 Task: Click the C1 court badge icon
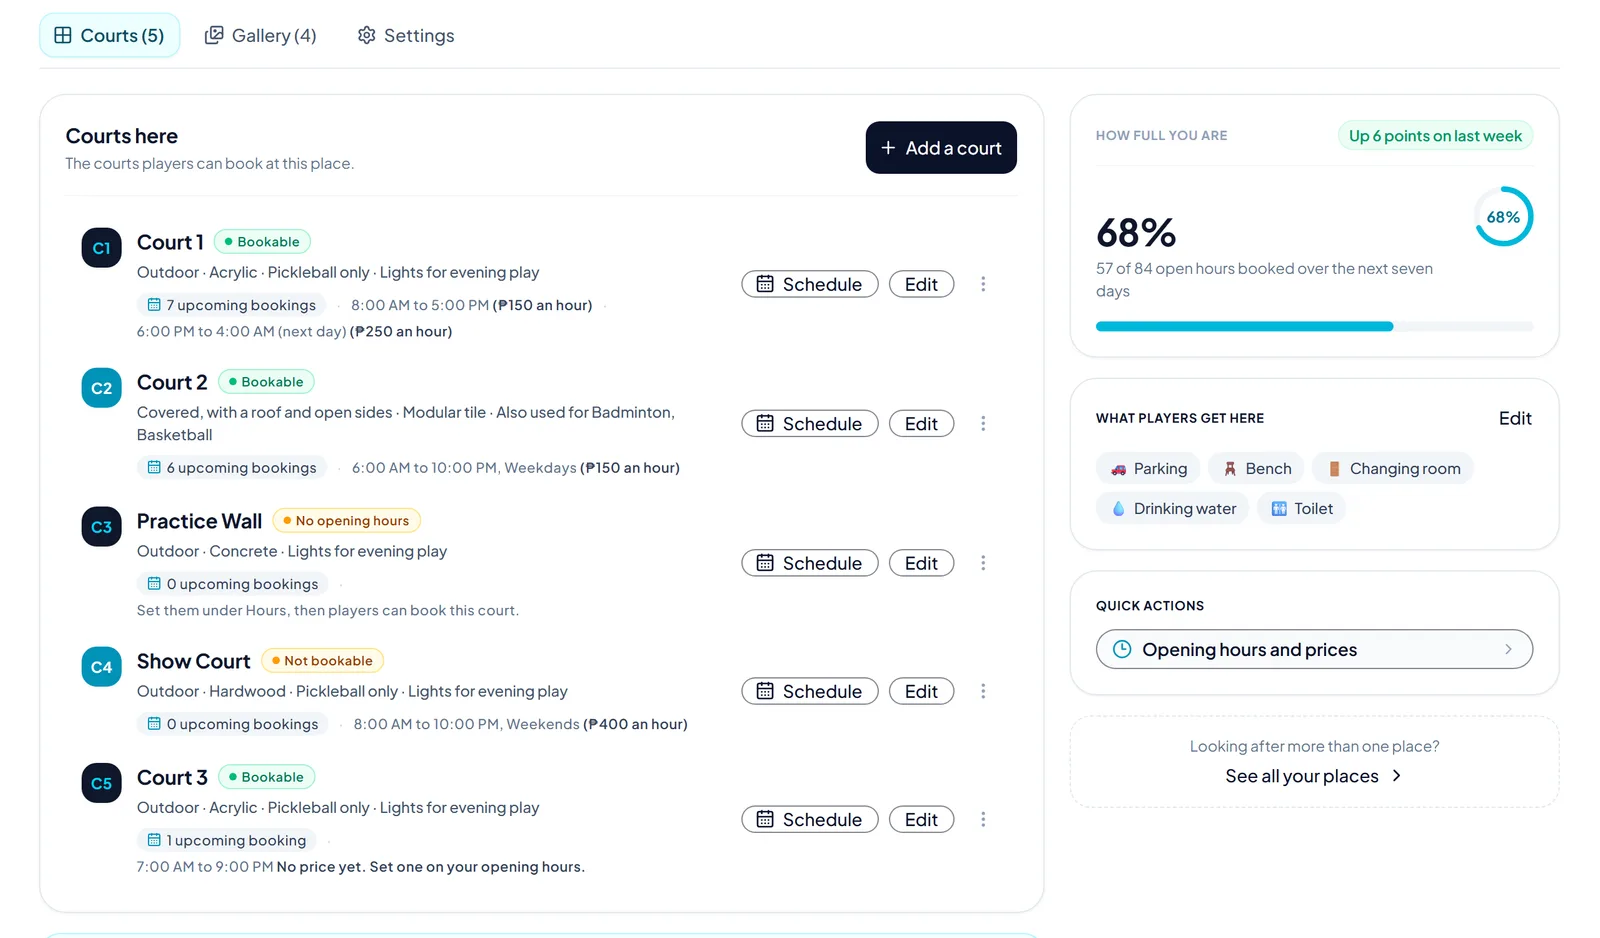click(101, 248)
